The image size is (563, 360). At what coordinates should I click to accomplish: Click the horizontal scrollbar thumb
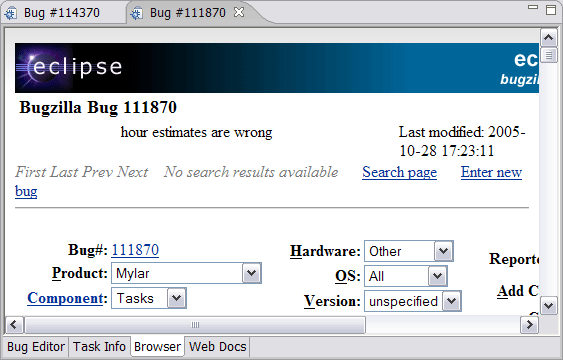(x=195, y=325)
